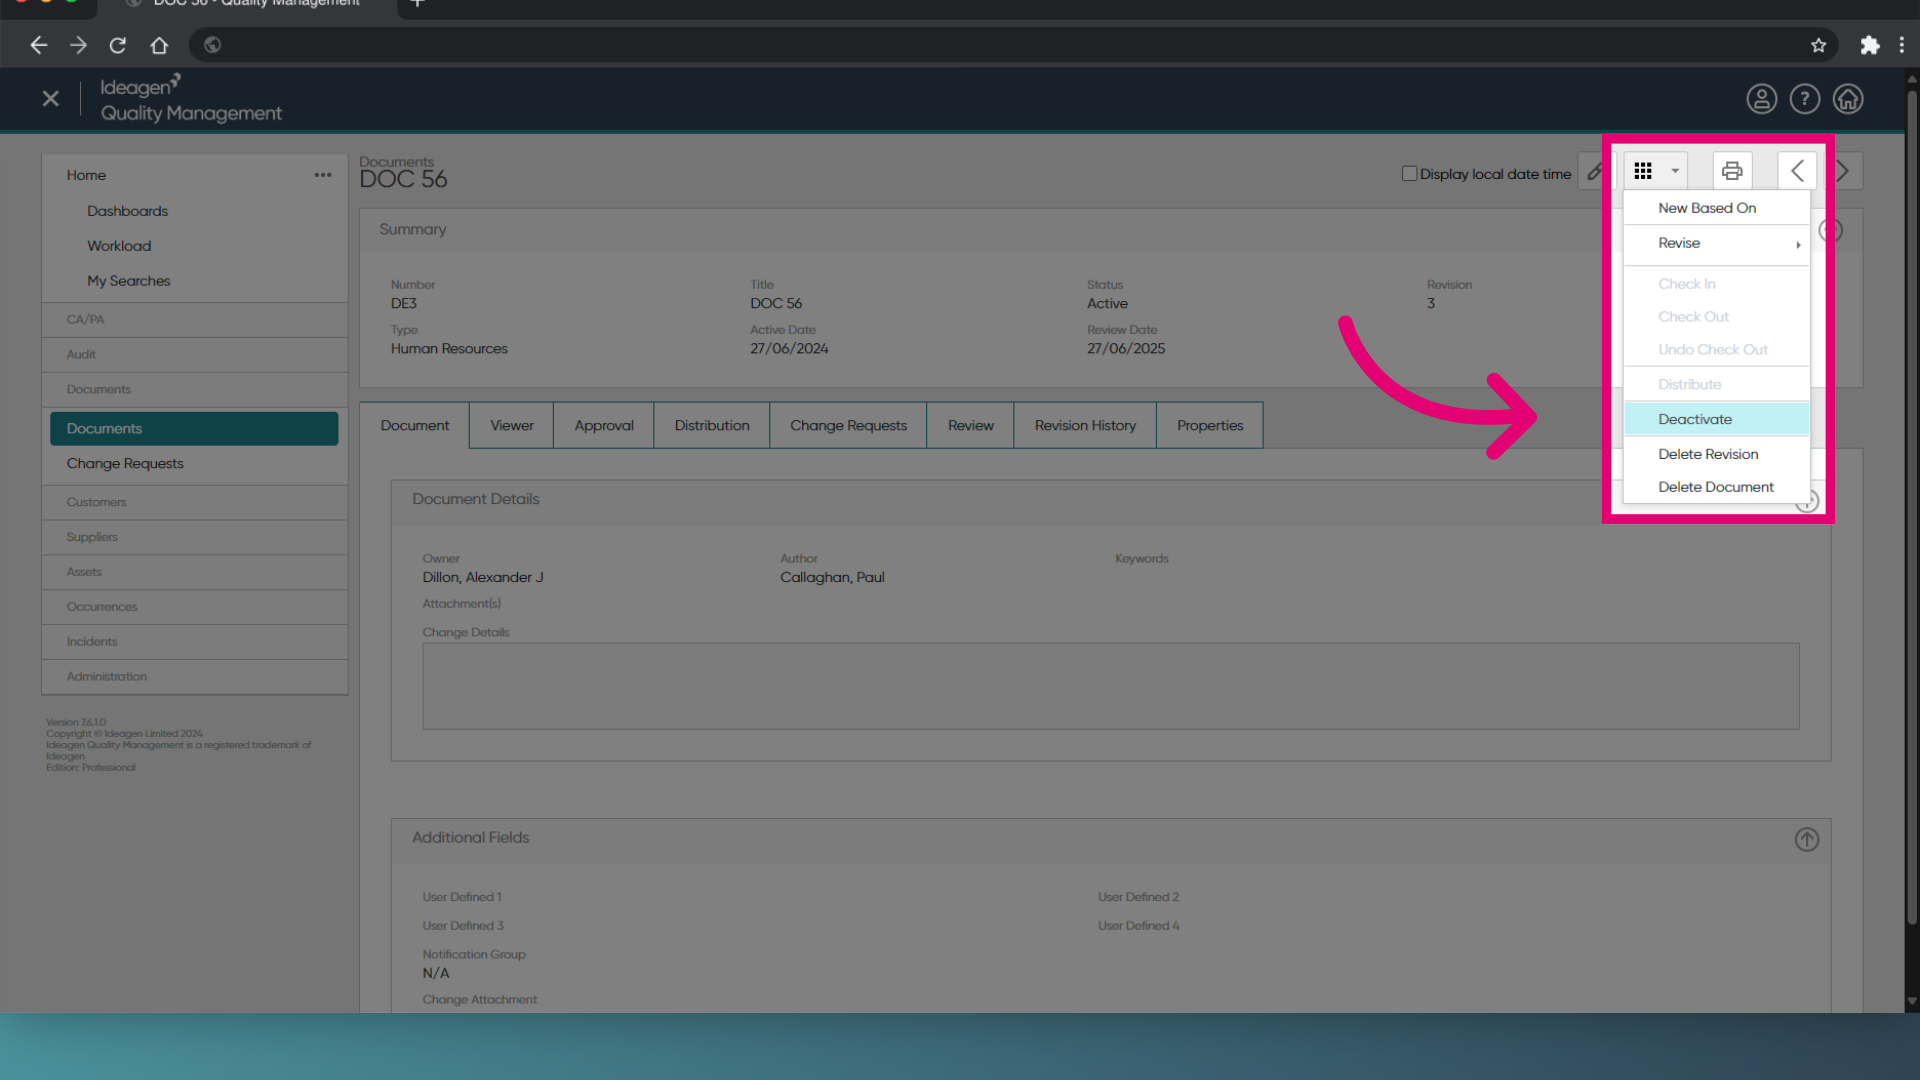Click the author name Callaghan, Paul
This screenshot has height=1080, width=1920.
832,578
